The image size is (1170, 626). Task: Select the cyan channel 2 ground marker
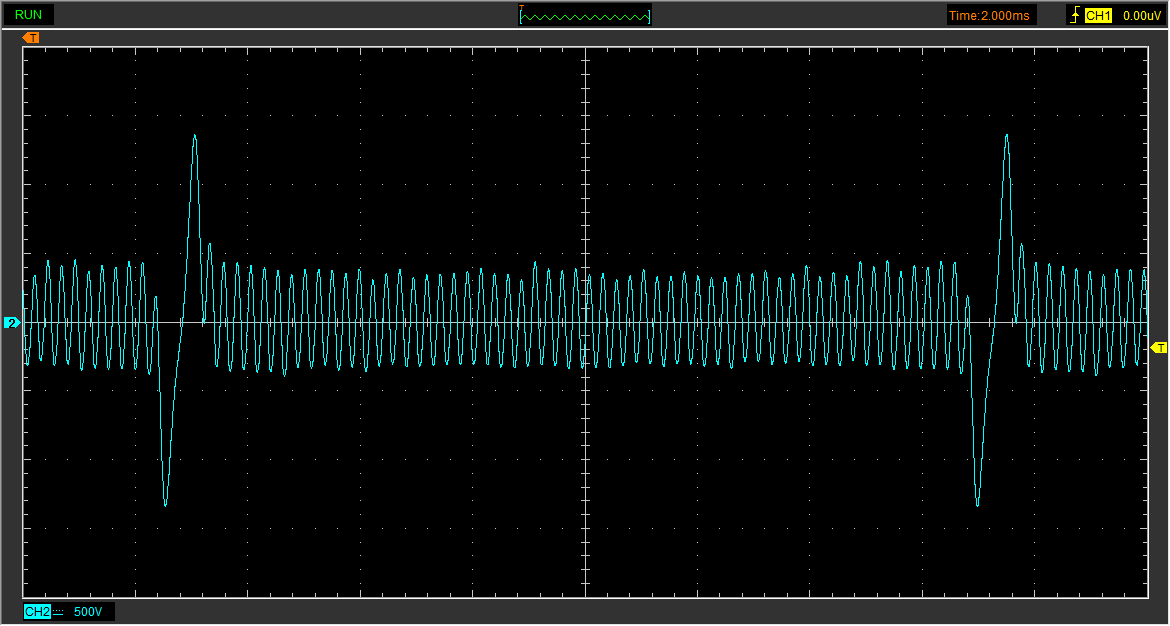click(12, 322)
